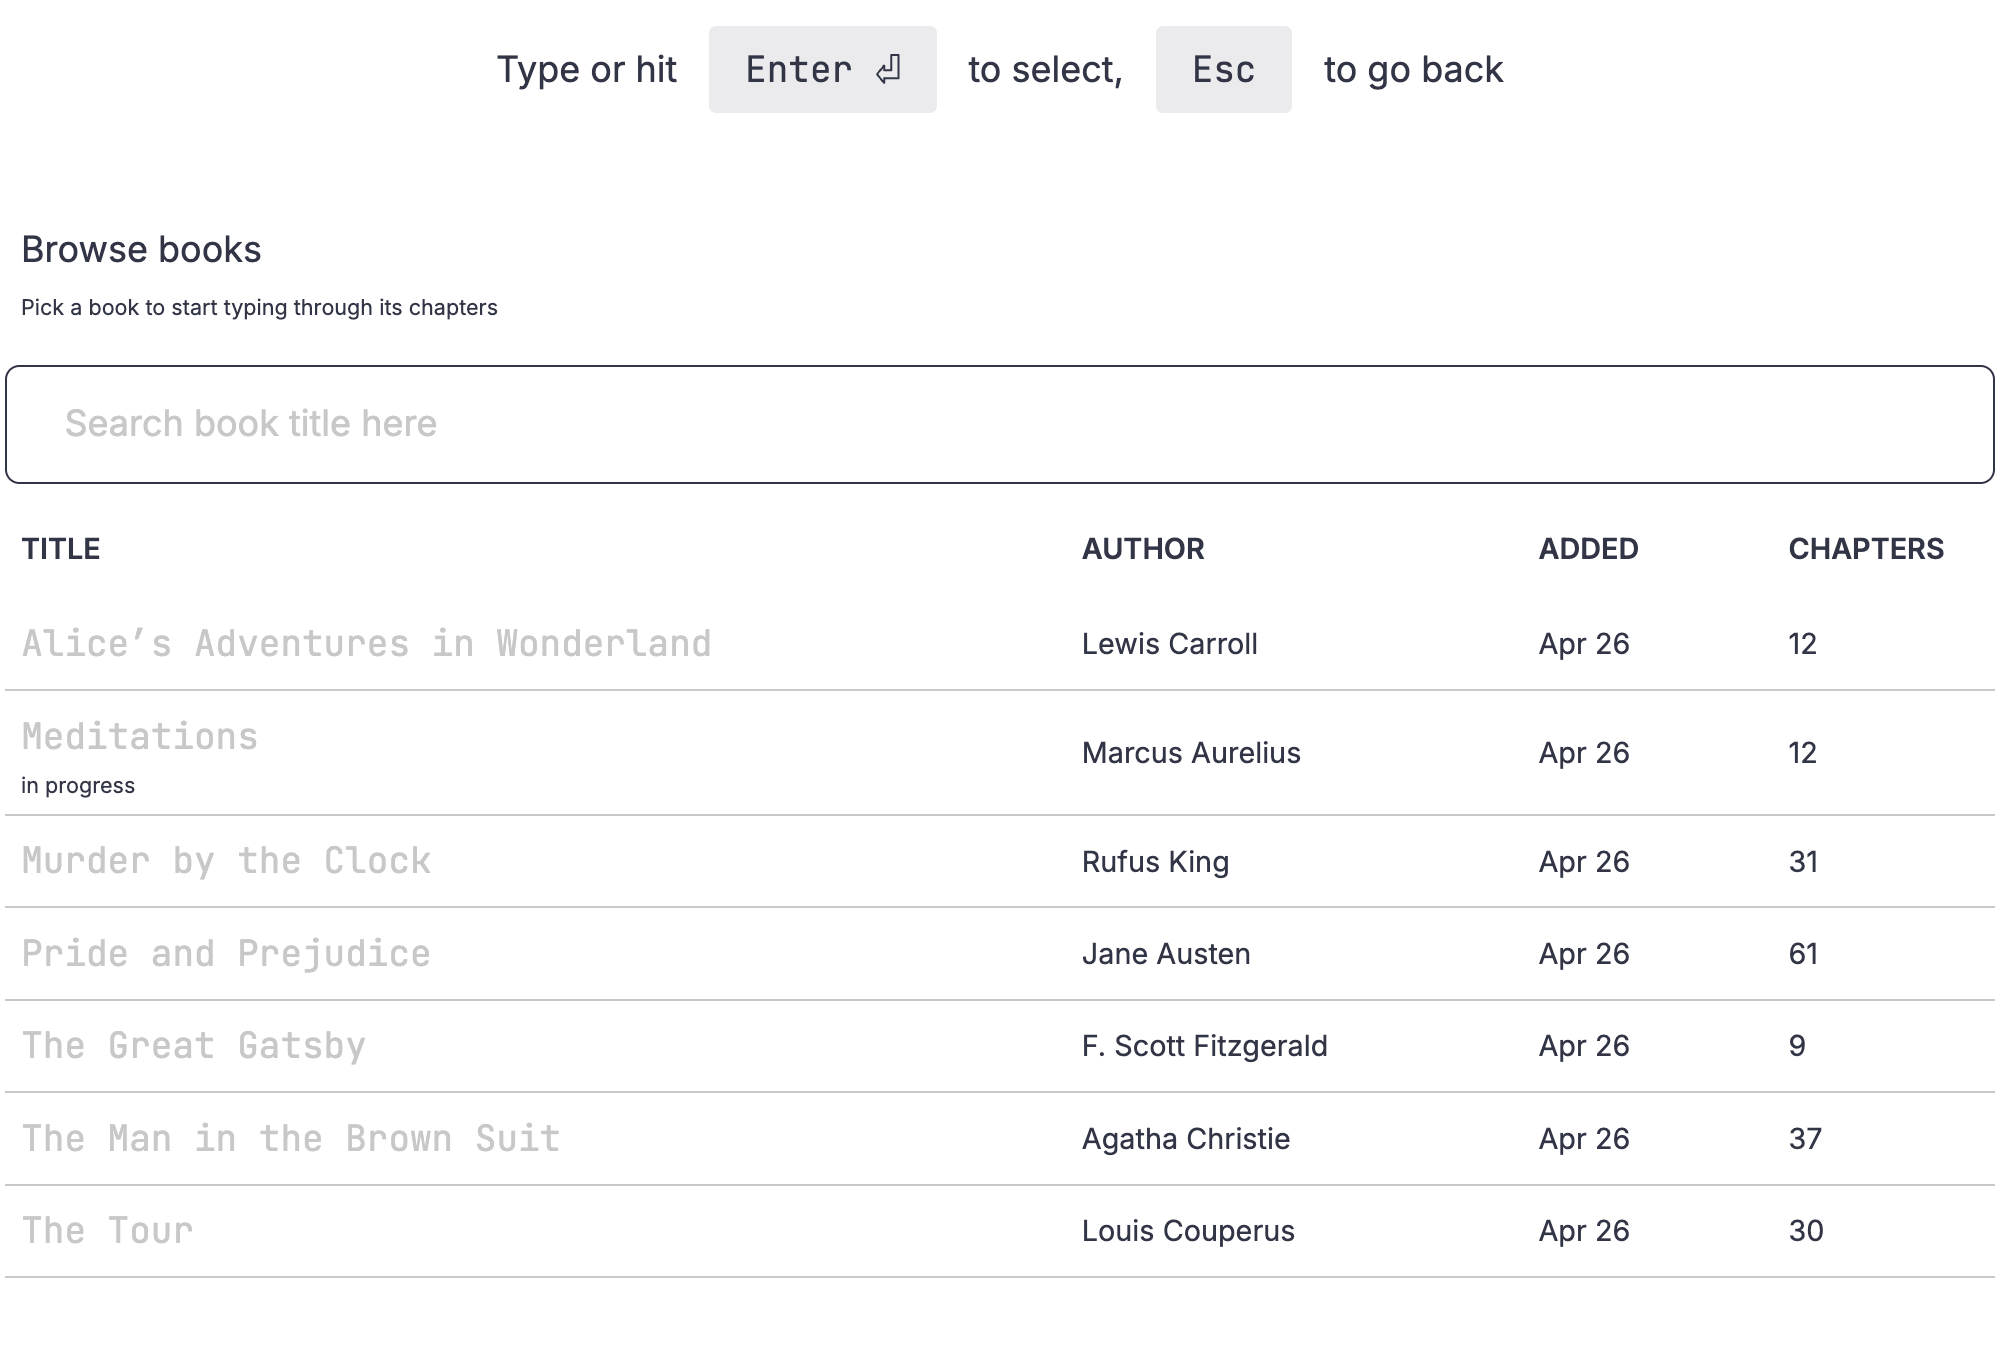Image resolution: width=2000 pixels, height=1369 pixels.
Task: Click the CHAPTERS column header
Action: (1866, 549)
